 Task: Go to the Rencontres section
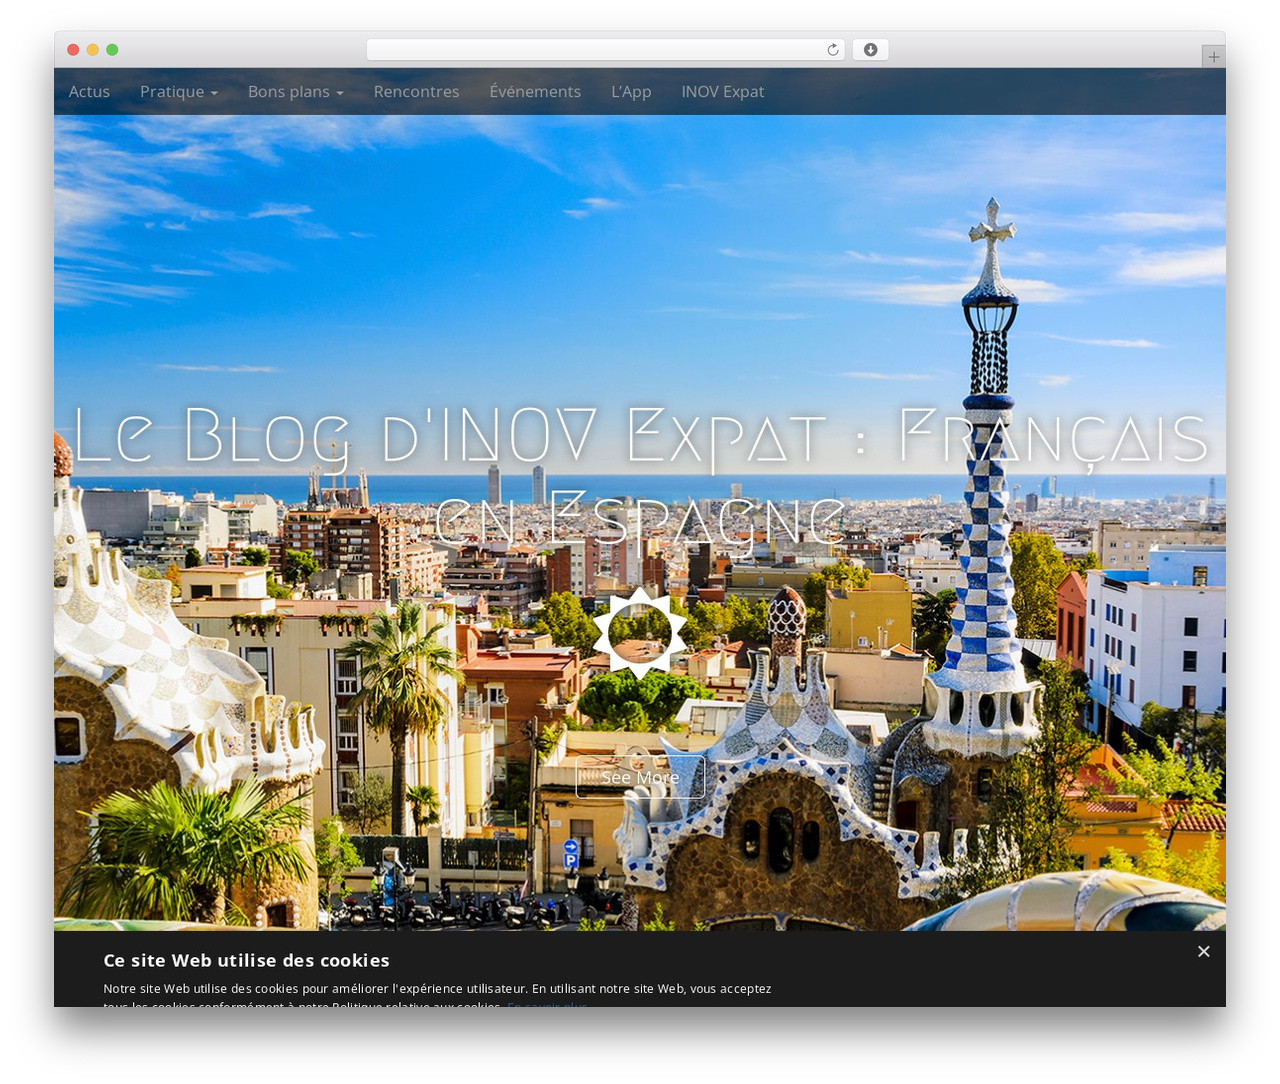416,91
